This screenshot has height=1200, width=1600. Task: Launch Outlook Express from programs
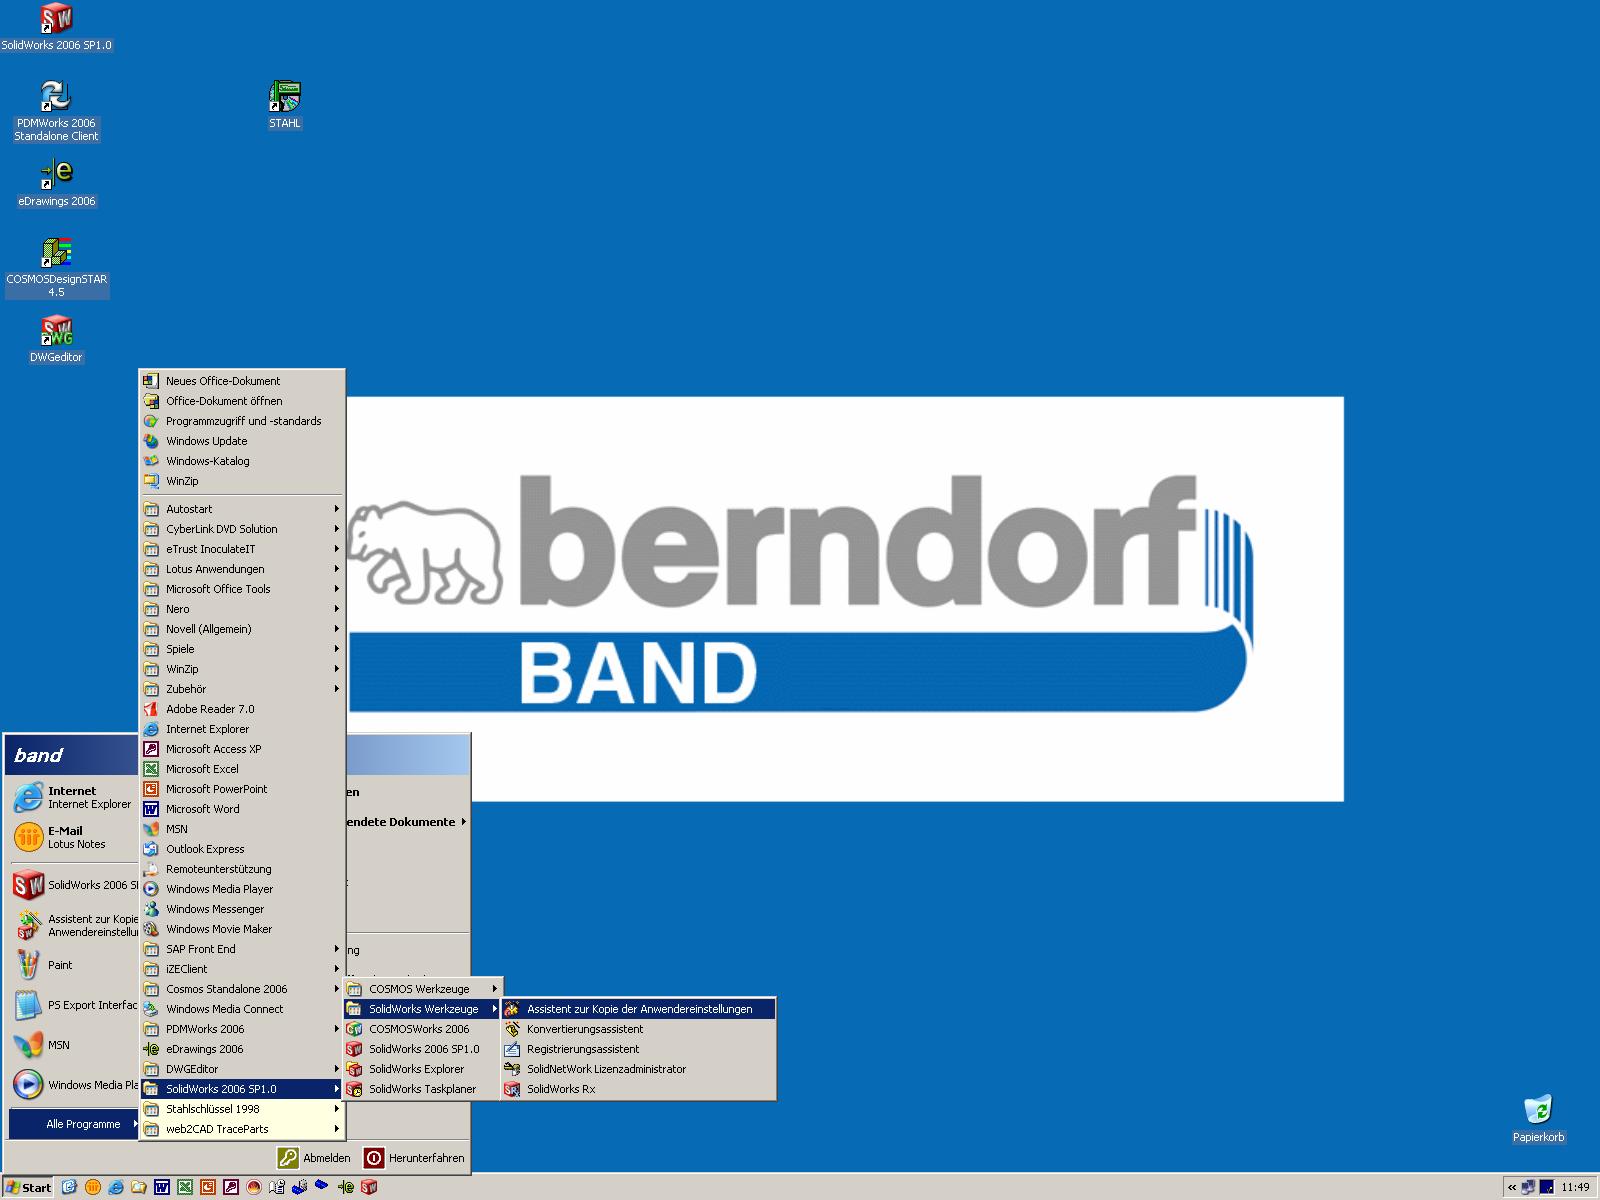242,849
